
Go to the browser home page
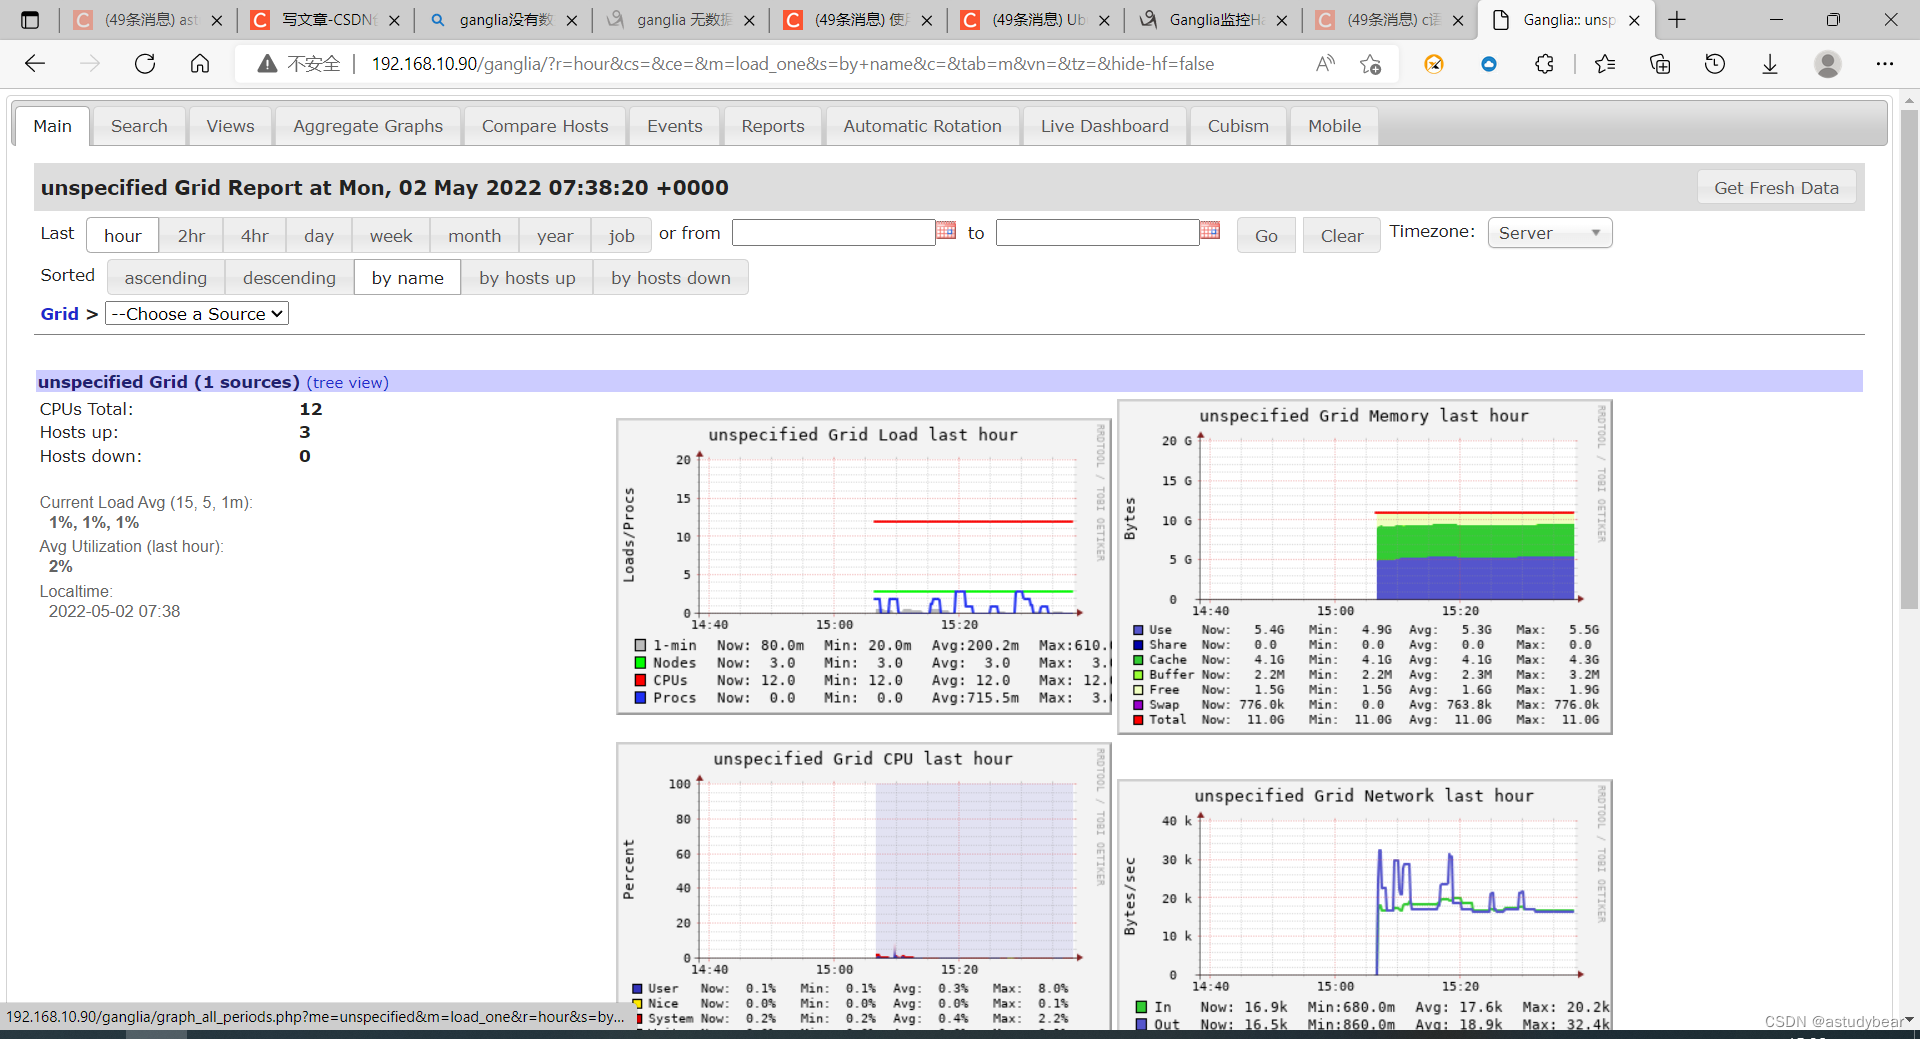tap(200, 64)
